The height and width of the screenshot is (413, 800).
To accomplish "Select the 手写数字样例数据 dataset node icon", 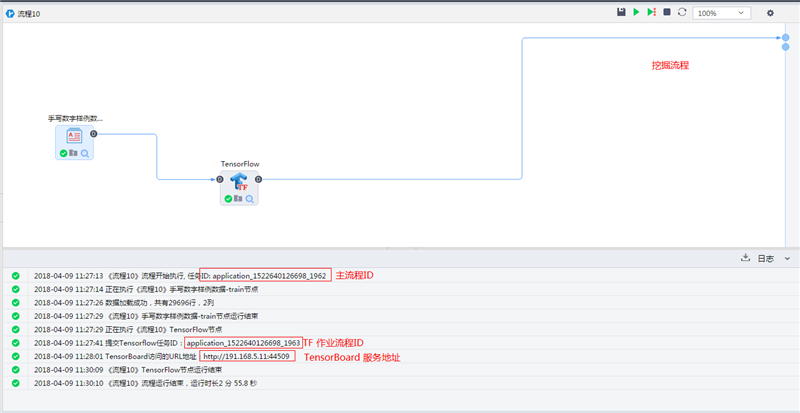I will tap(74, 136).
